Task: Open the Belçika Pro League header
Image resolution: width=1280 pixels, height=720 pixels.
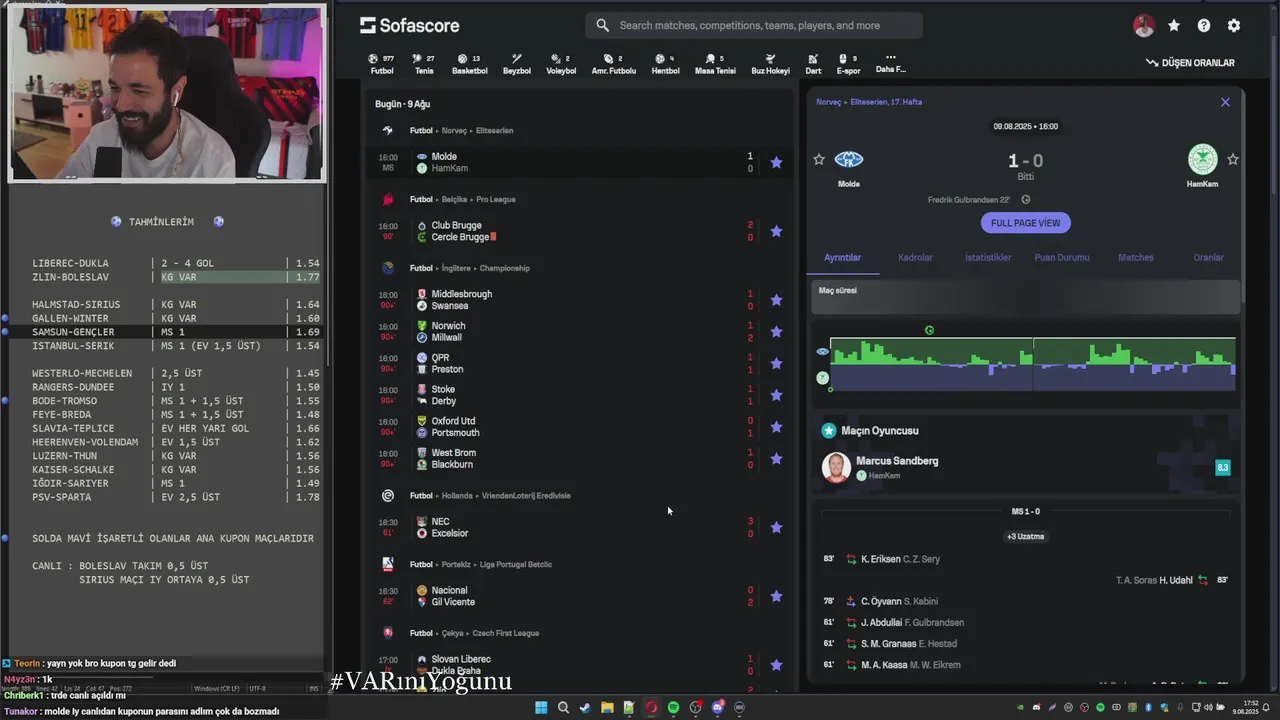Action: click(462, 199)
